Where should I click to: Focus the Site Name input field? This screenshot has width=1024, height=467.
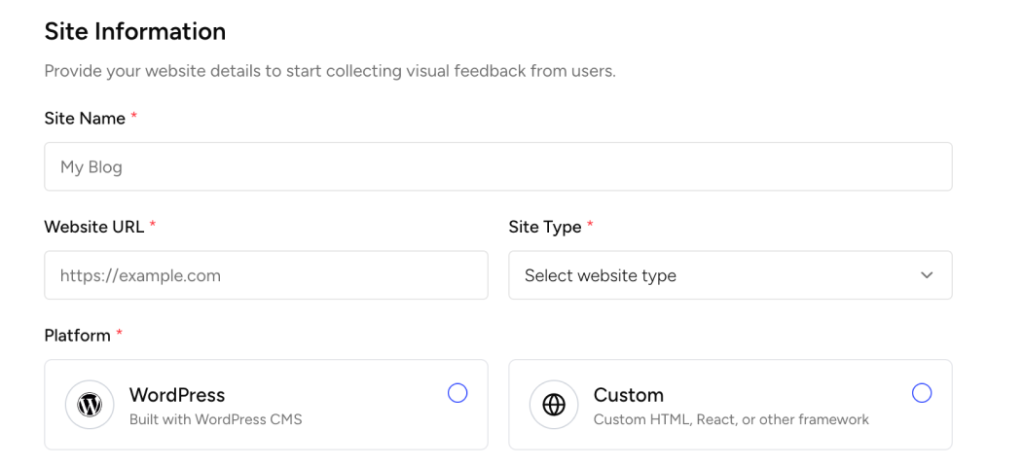tap(497, 167)
